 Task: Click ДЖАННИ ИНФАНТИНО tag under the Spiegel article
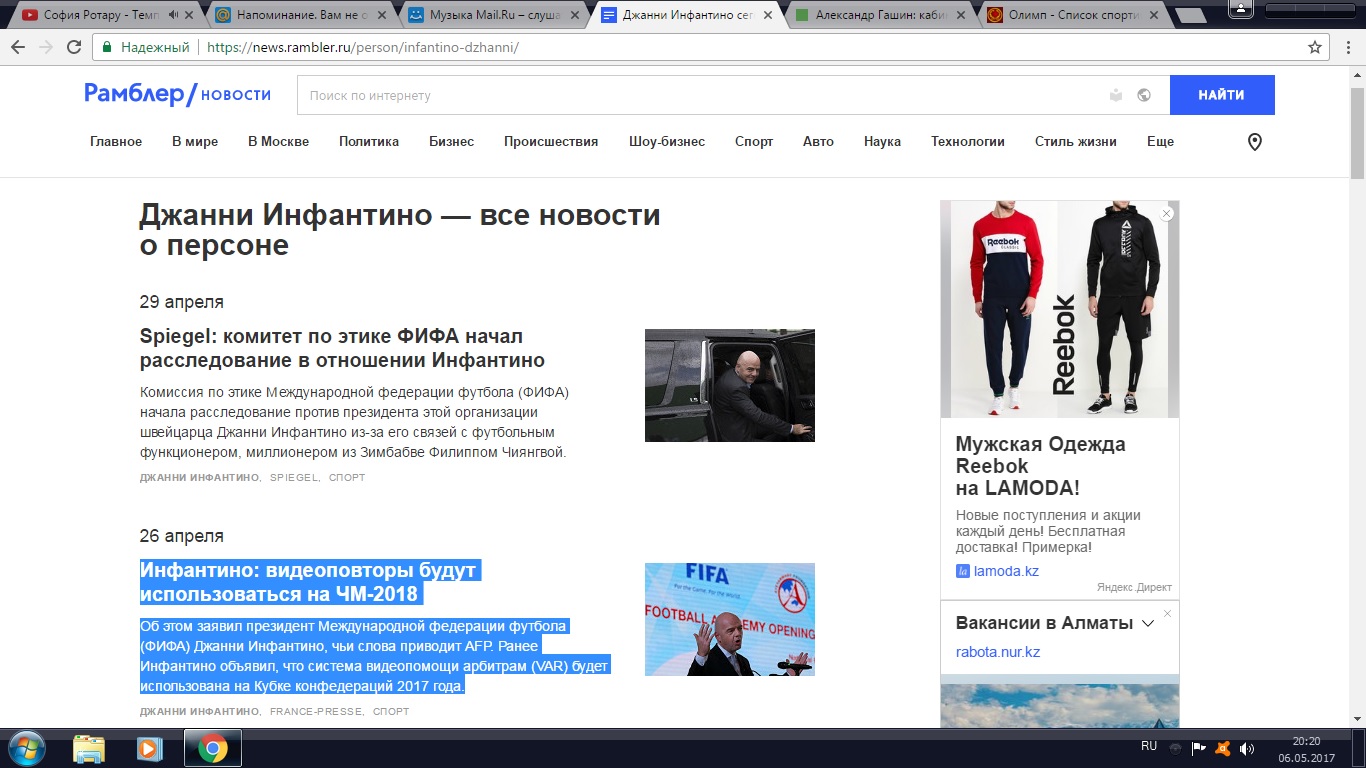pyautogui.click(x=199, y=478)
